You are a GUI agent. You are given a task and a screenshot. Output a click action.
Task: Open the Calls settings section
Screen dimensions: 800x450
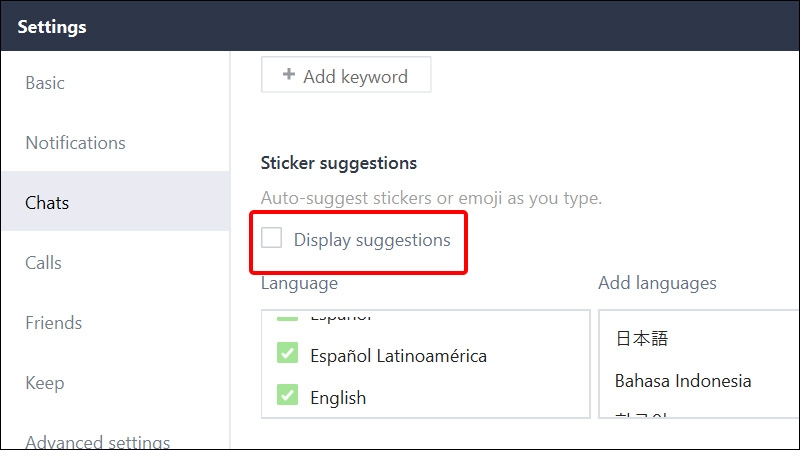(43, 263)
